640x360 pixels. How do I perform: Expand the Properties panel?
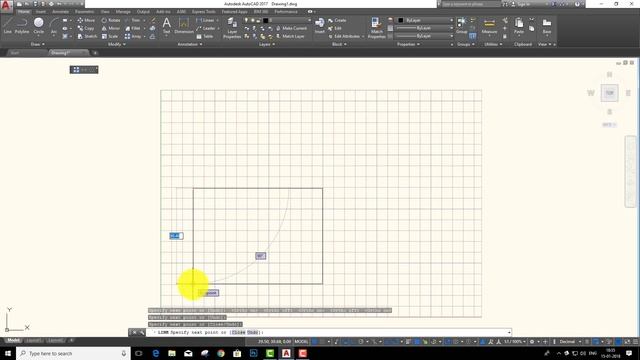tap(408, 44)
